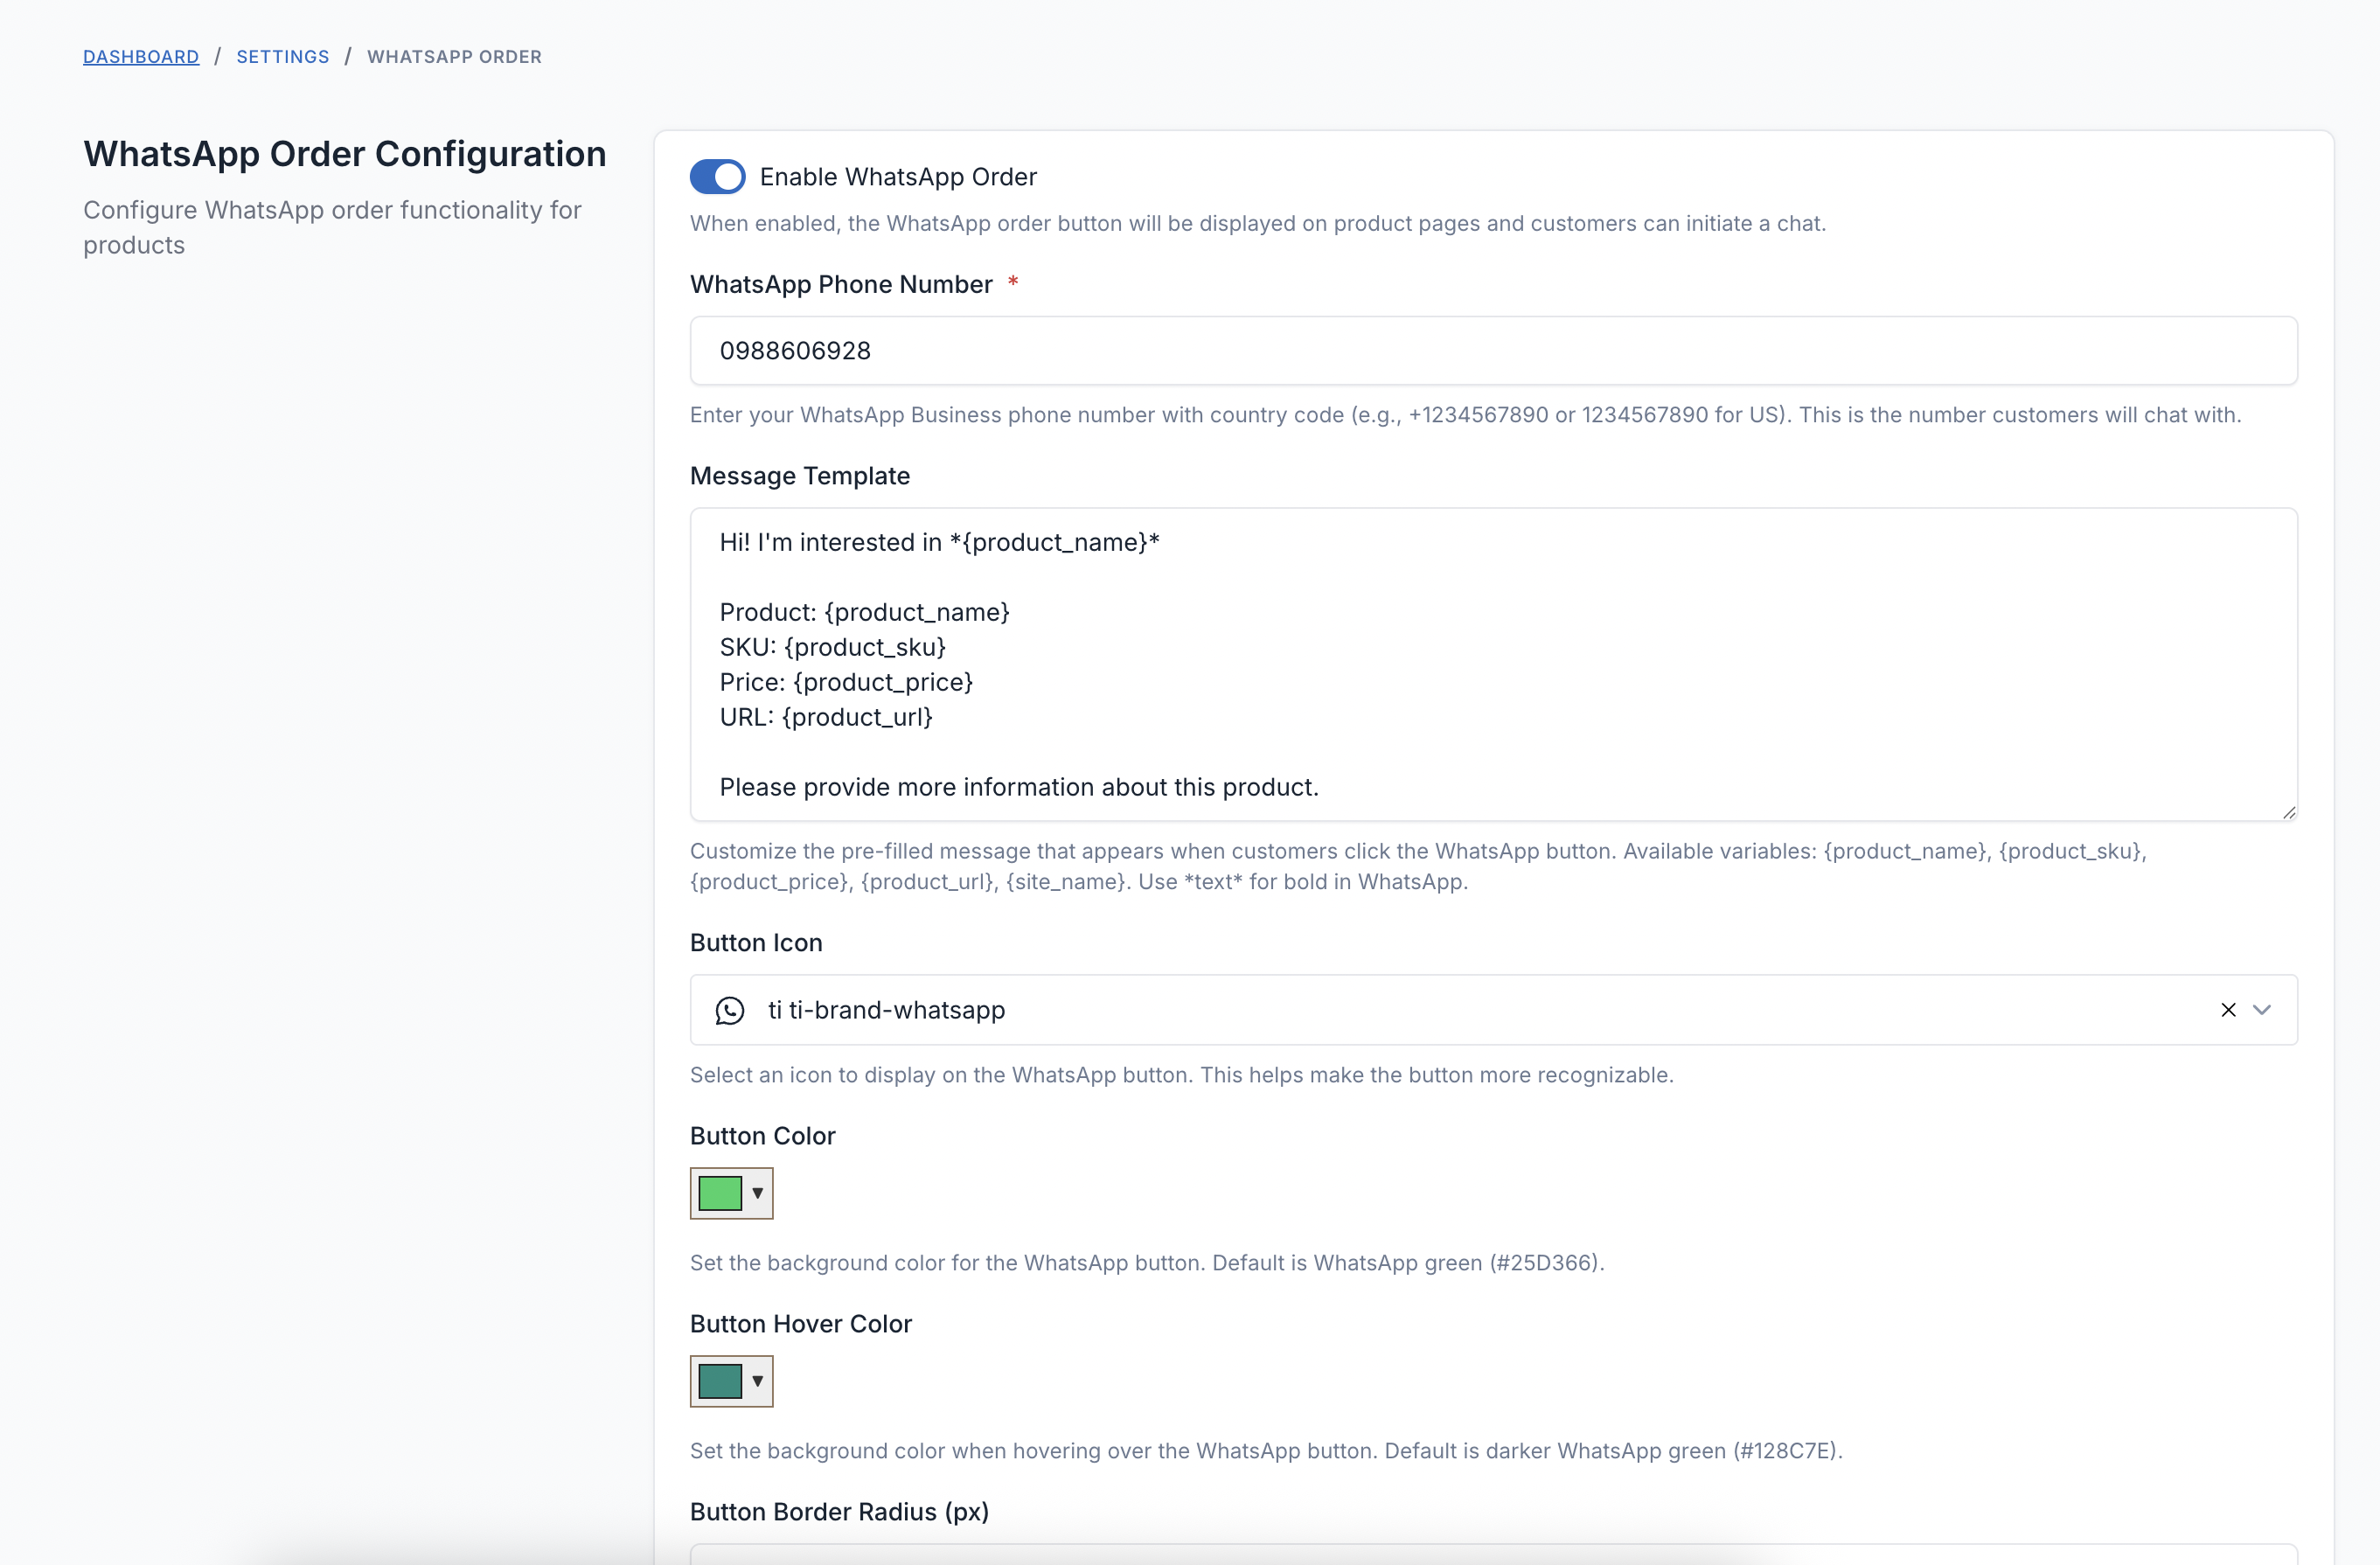Clear the selected button icon with X
The width and height of the screenshot is (2380, 1565).
[x=2228, y=1010]
